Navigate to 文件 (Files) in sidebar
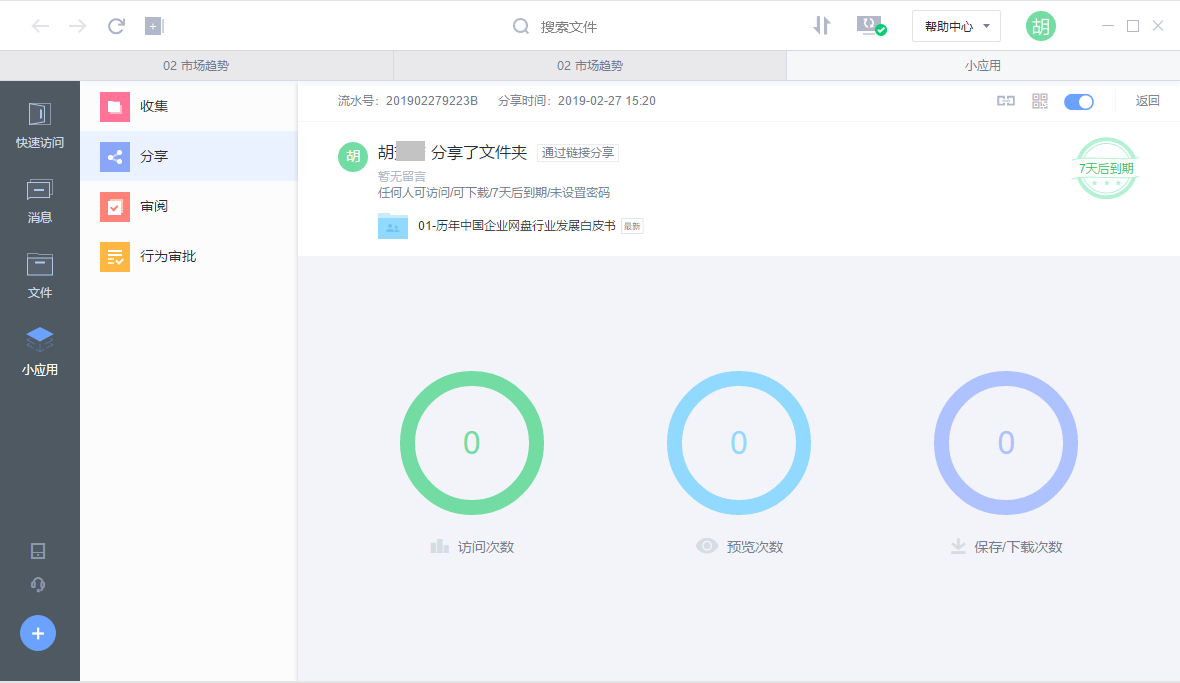1180x683 pixels. 39,274
